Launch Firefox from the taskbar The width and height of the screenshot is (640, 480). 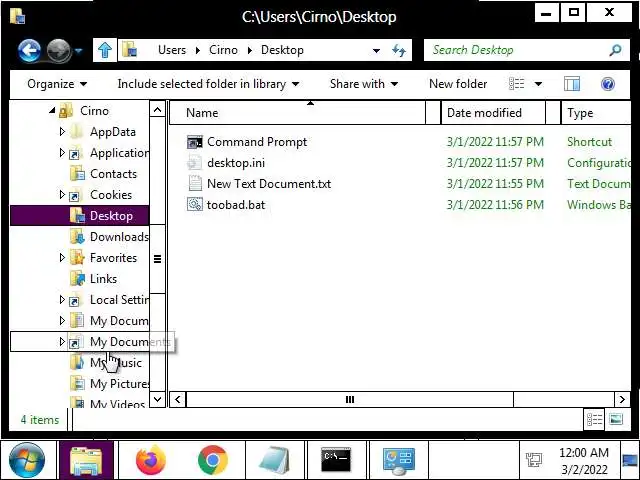coord(151,460)
